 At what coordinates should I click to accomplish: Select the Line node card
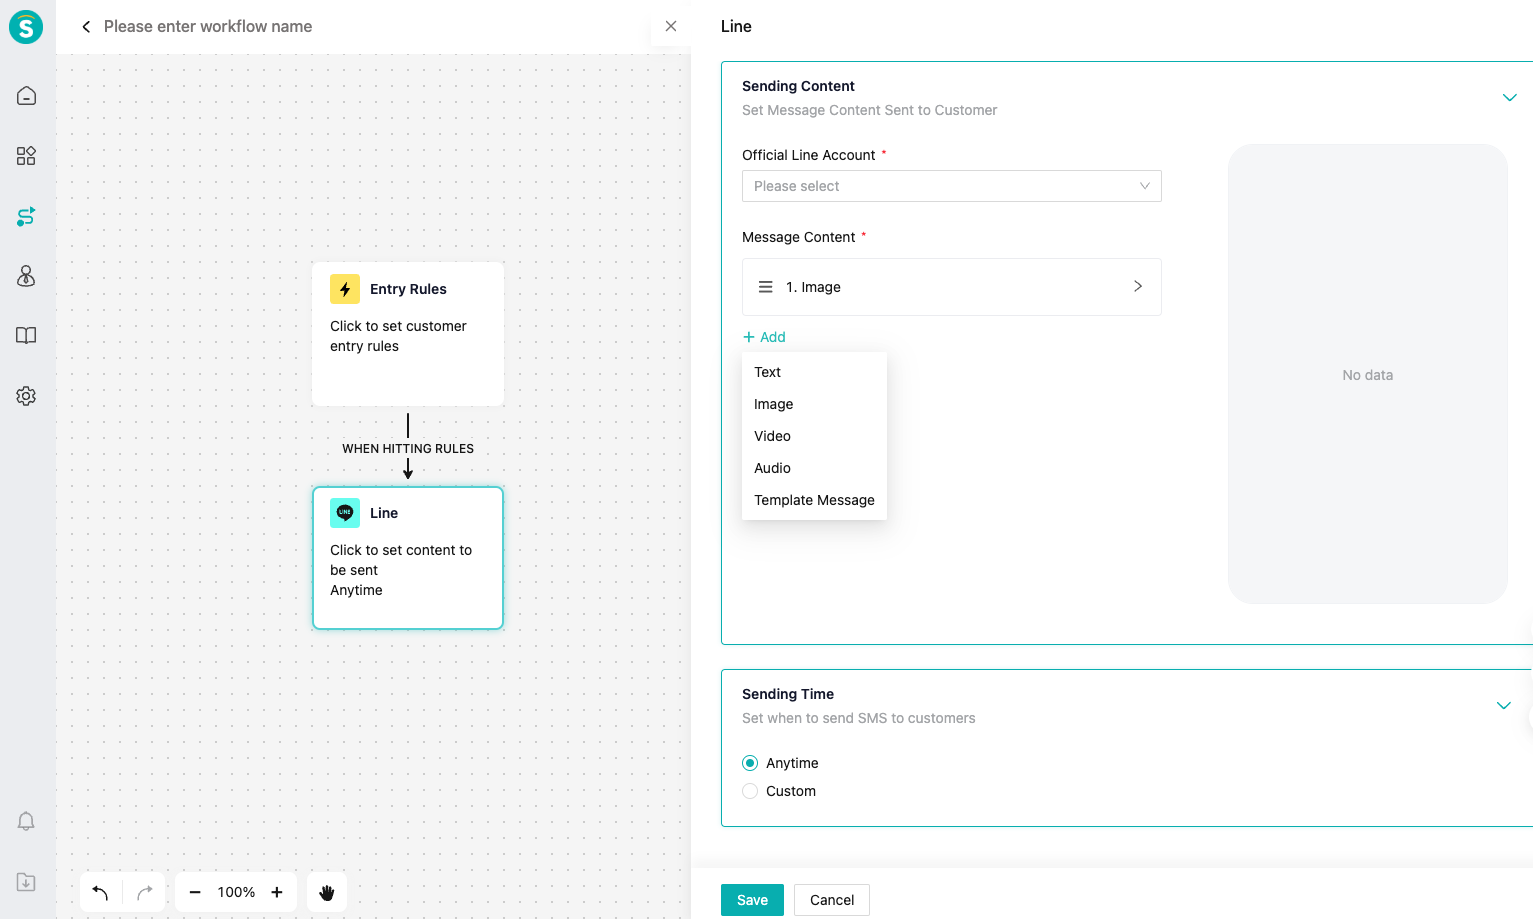pos(408,558)
